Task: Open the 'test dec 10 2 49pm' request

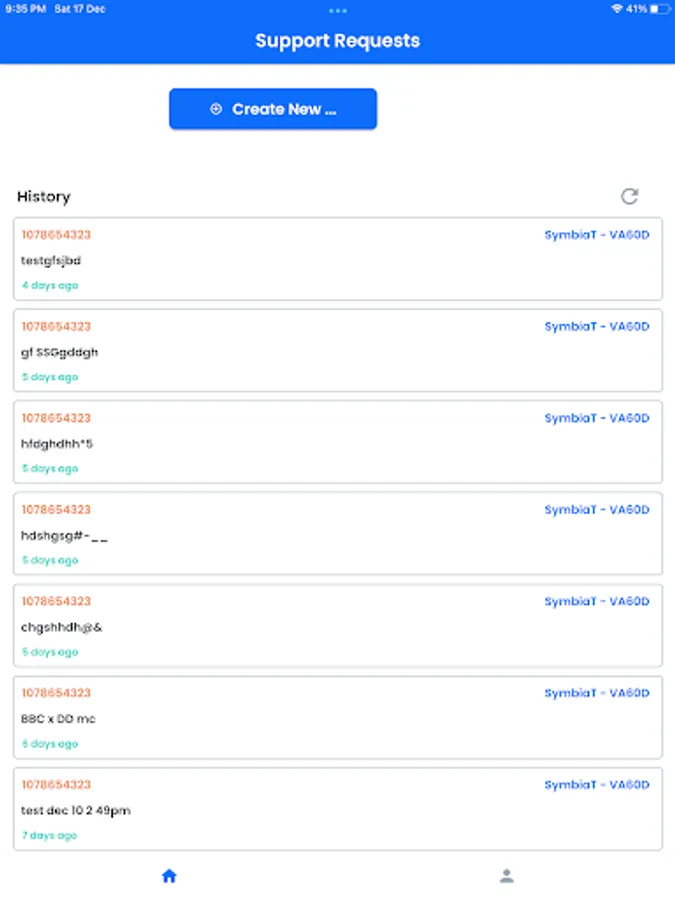Action: [x=337, y=810]
